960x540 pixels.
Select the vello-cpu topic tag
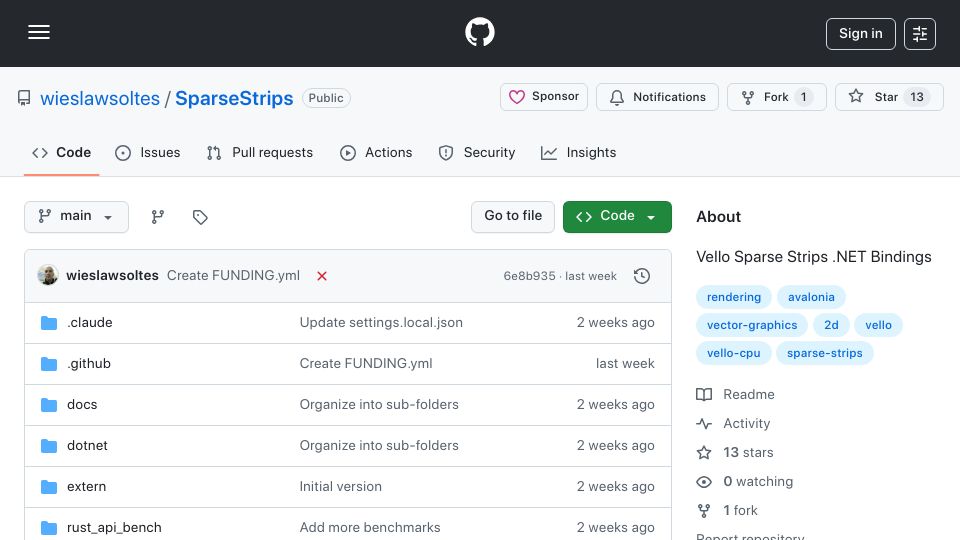click(733, 353)
